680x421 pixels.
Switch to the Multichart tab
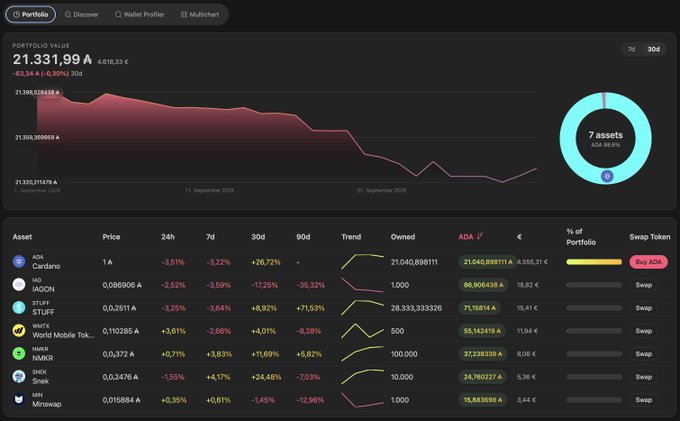[200, 14]
